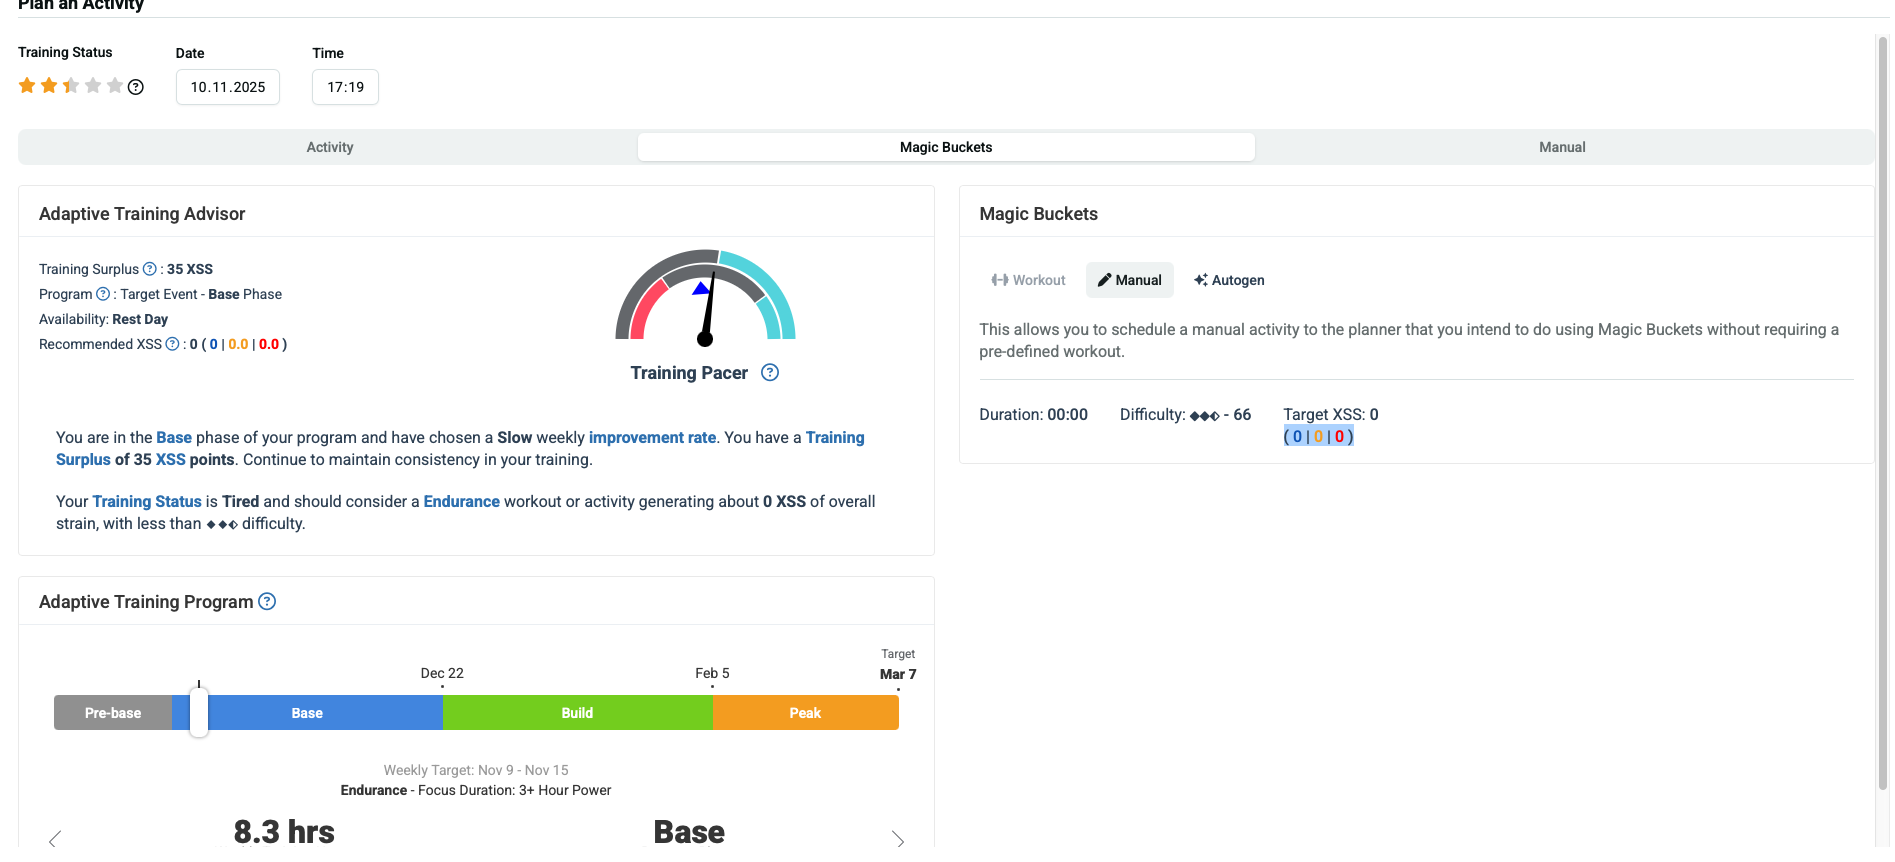Image resolution: width=1895 pixels, height=862 pixels.
Task: Open the Time picker field
Action: pos(345,87)
